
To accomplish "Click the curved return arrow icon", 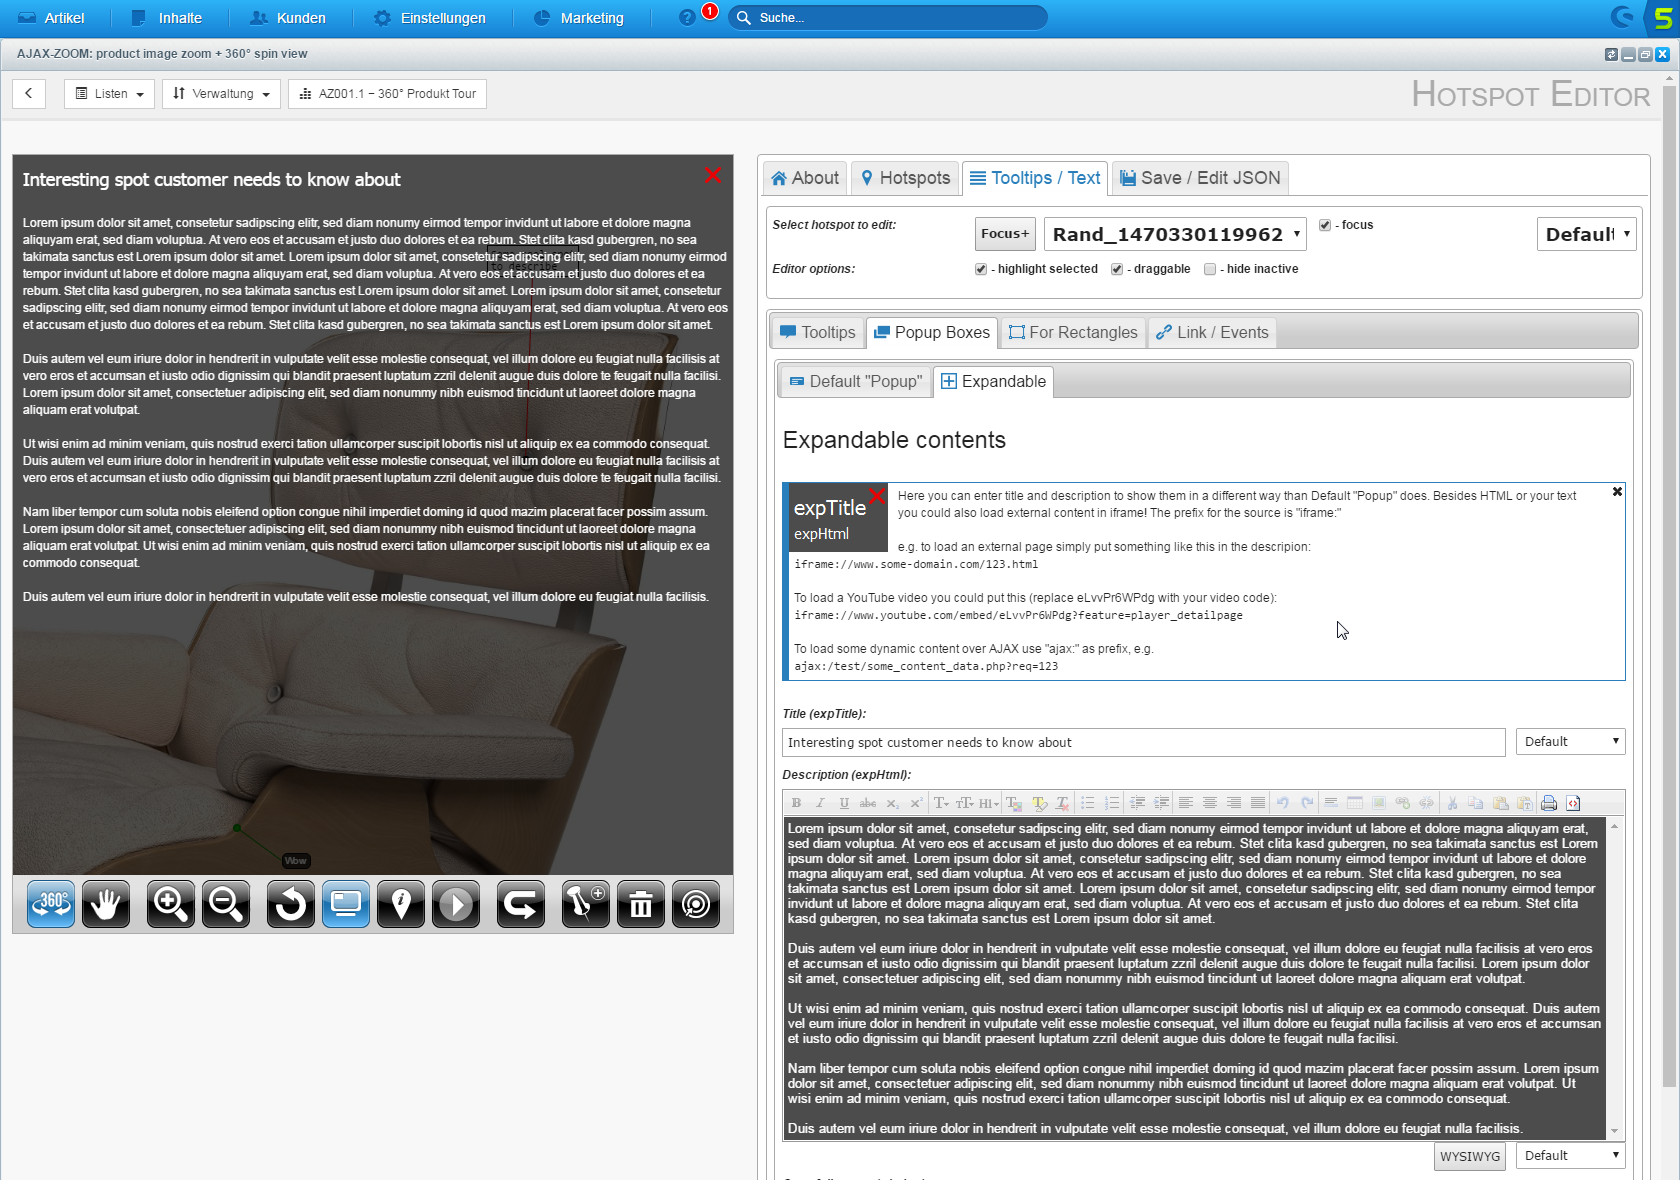I will tap(521, 904).
